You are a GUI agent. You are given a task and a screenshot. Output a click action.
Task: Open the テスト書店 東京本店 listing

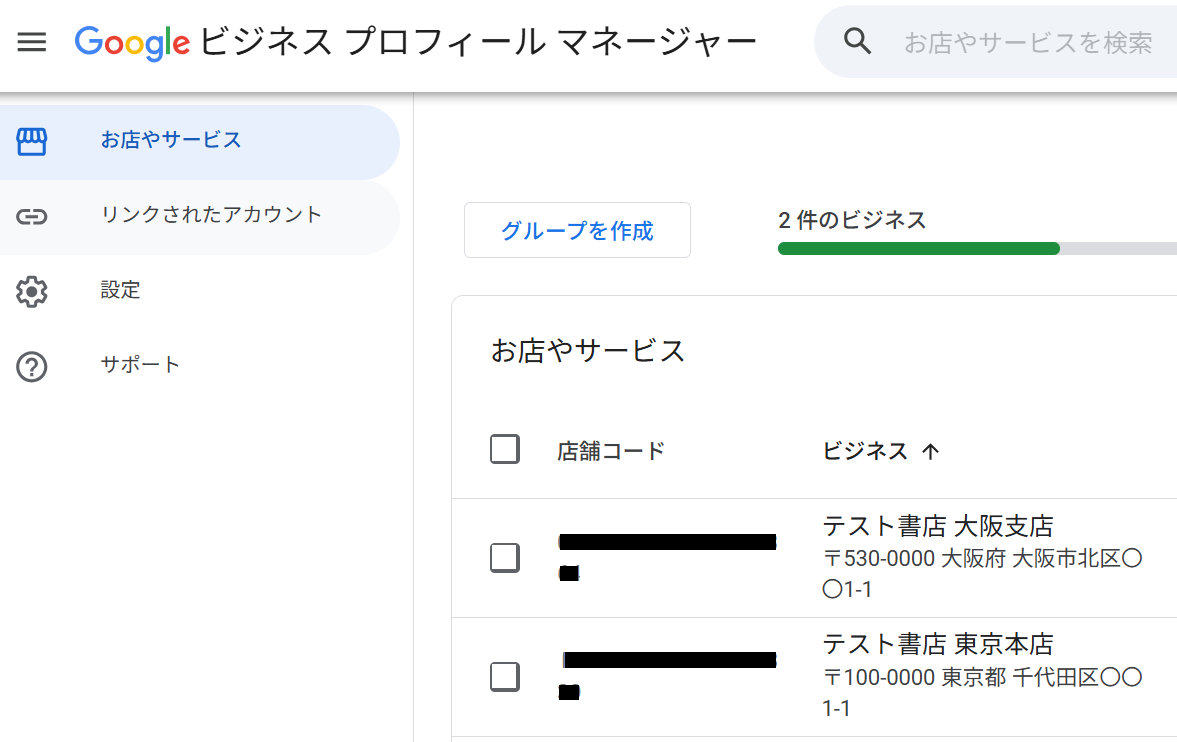click(x=937, y=644)
